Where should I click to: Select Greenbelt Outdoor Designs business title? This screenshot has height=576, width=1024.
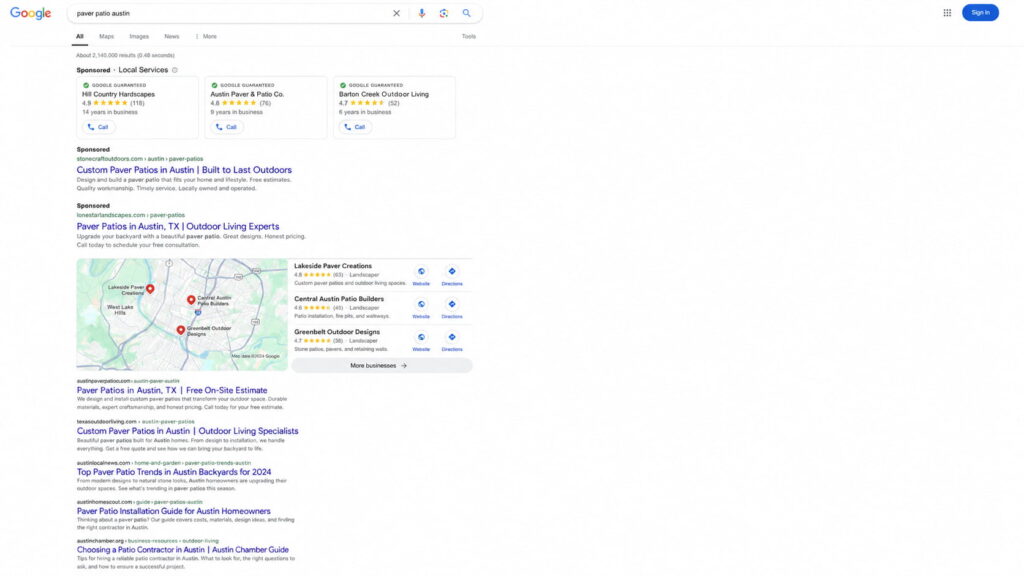coord(337,332)
